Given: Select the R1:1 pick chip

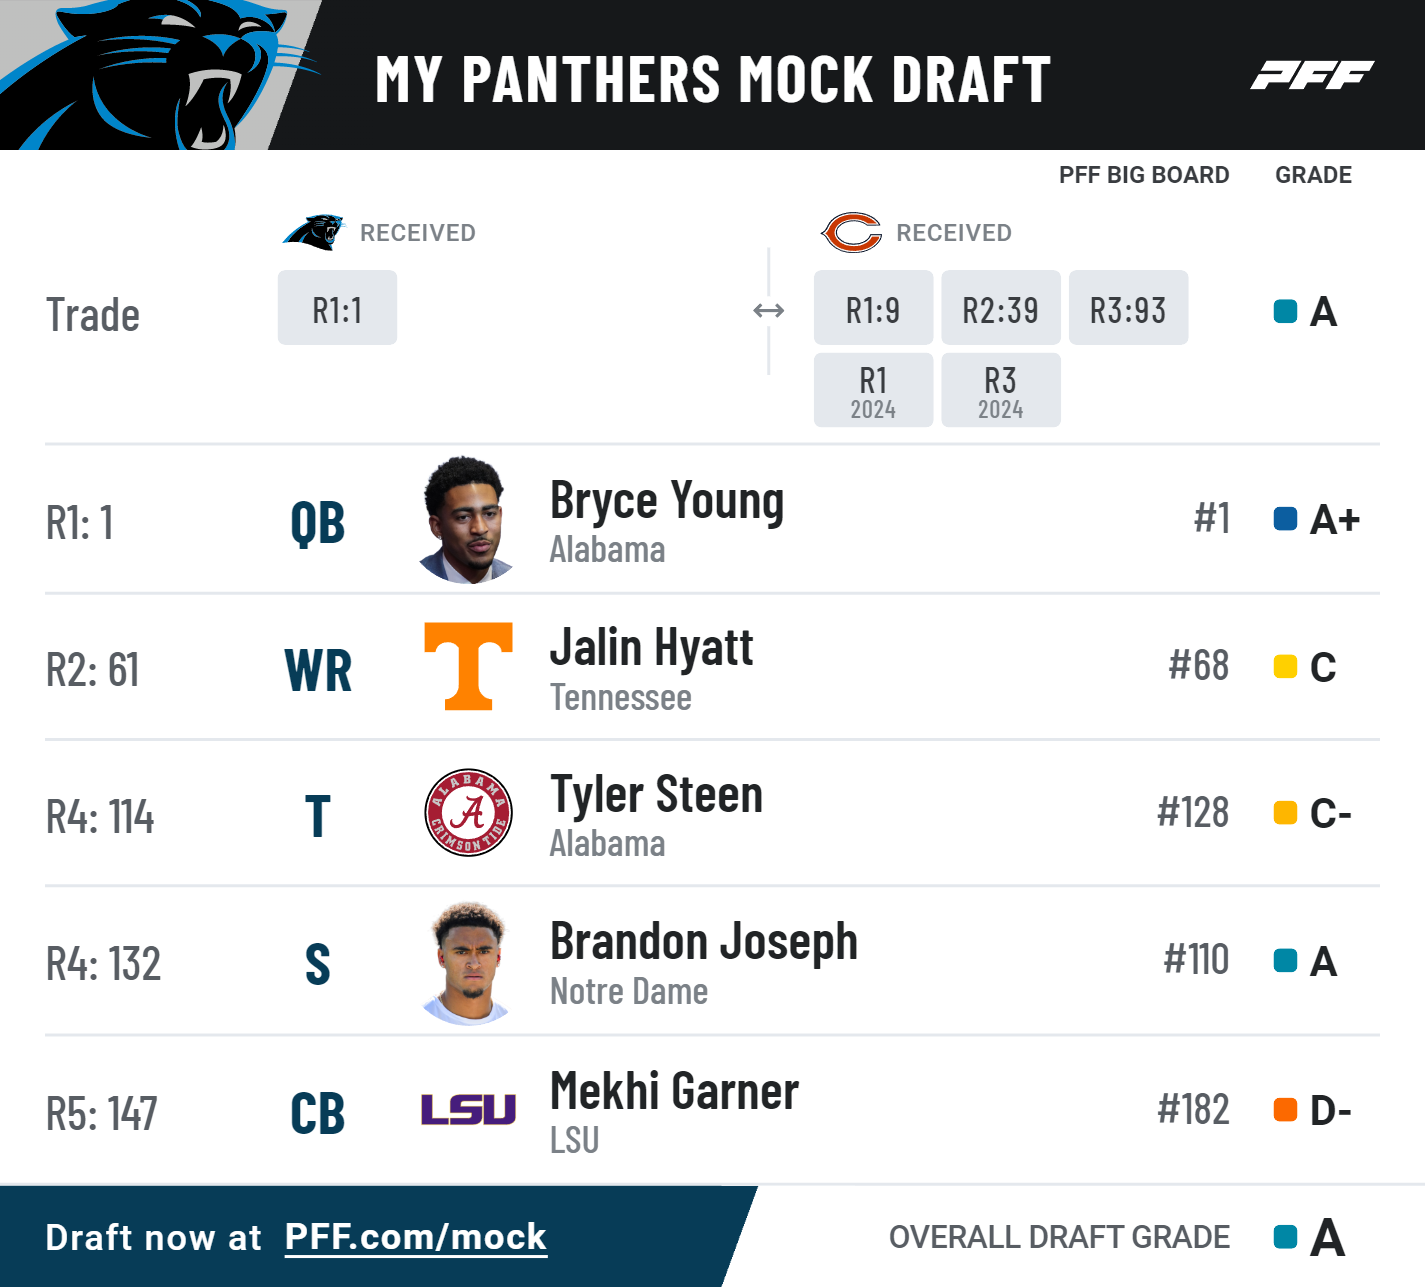Looking at the screenshot, I should click(x=337, y=308).
